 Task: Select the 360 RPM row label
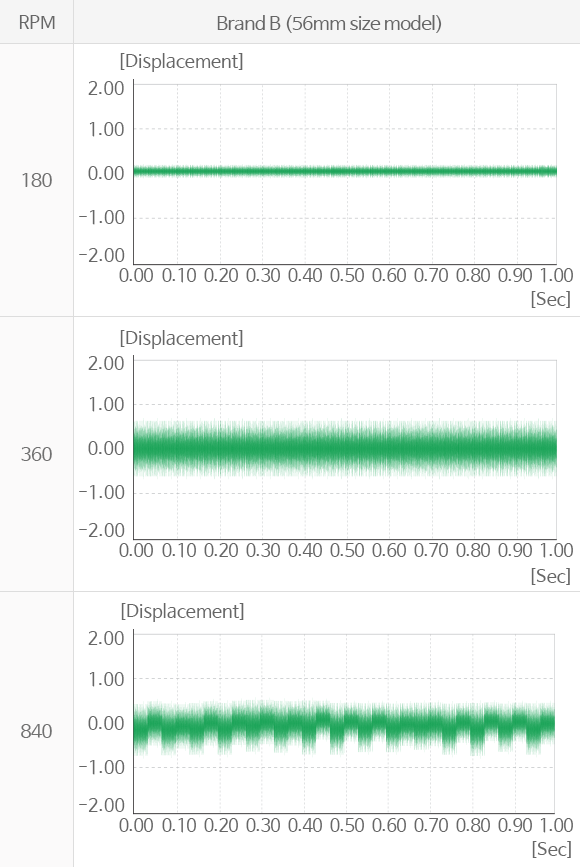(x=36, y=455)
